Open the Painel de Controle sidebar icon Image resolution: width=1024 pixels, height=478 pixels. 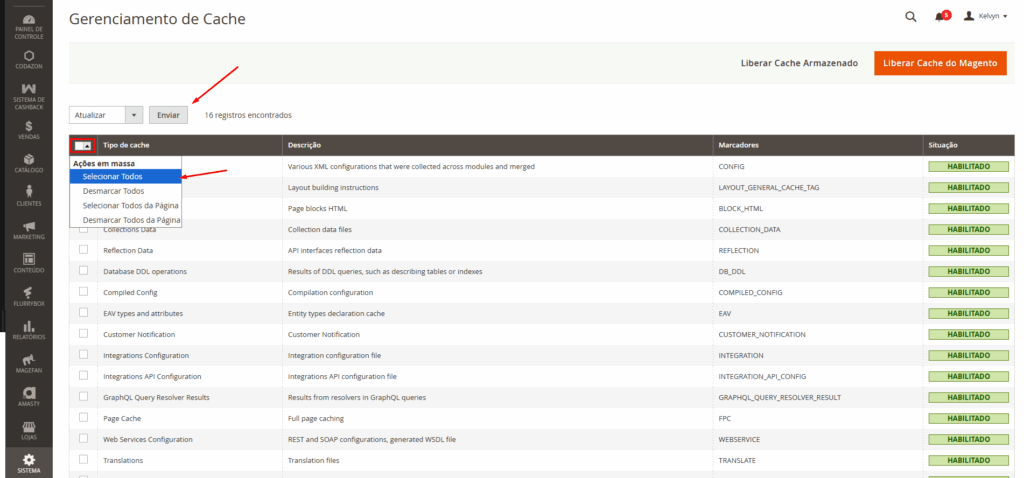pyautogui.click(x=29, y=25)
